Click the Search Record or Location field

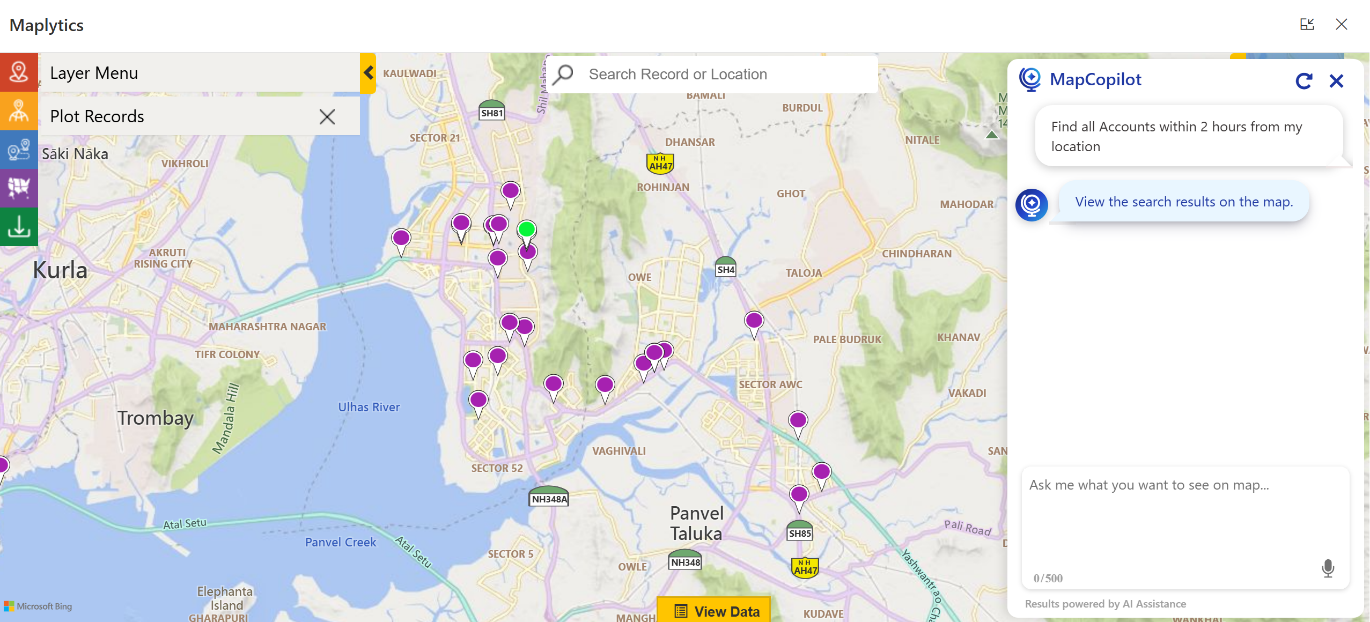(725, 74)
